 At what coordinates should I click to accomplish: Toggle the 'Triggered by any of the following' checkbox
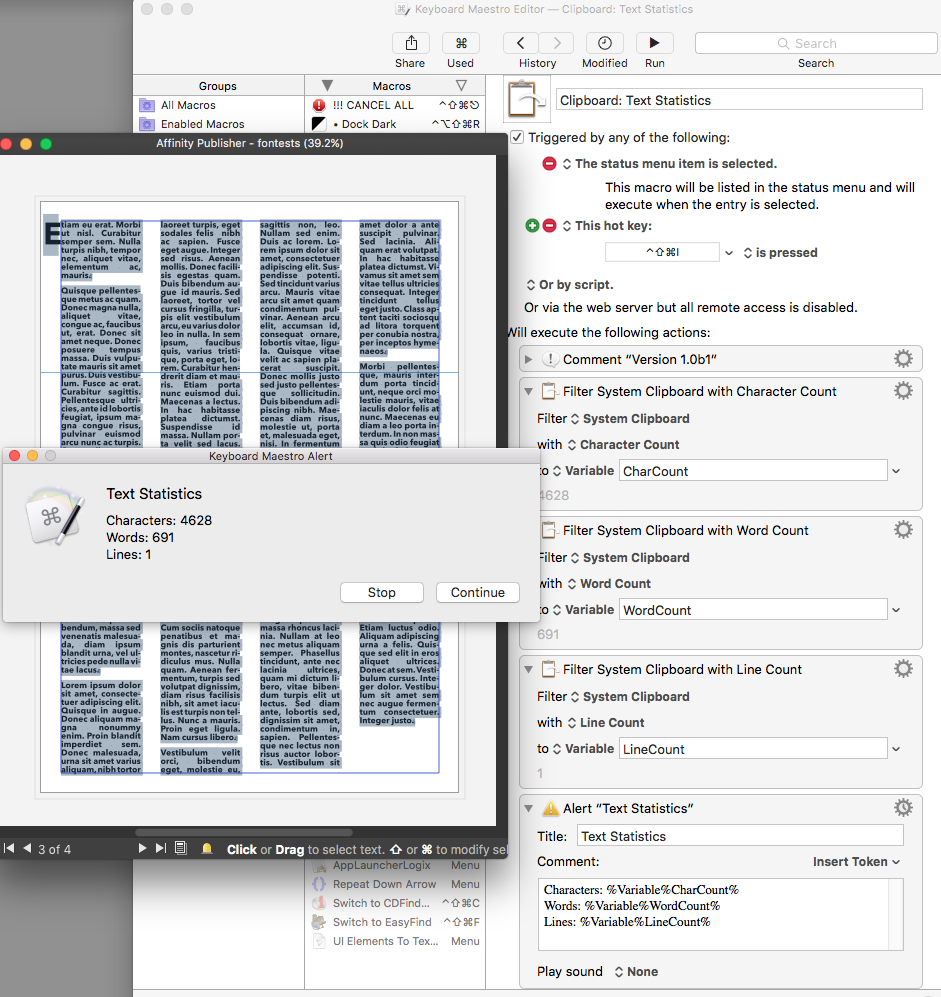518,137
